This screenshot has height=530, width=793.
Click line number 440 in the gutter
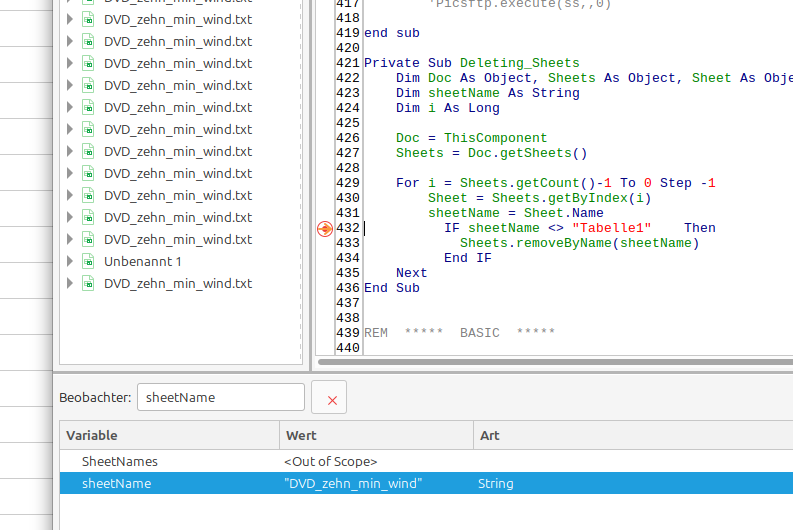click(x=348, y=348)
